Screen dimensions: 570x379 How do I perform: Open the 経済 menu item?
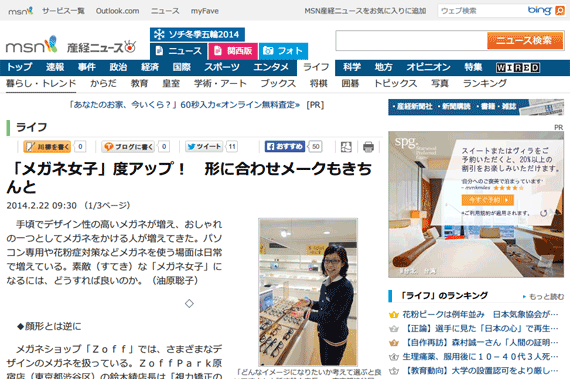[x=150, y=67]
